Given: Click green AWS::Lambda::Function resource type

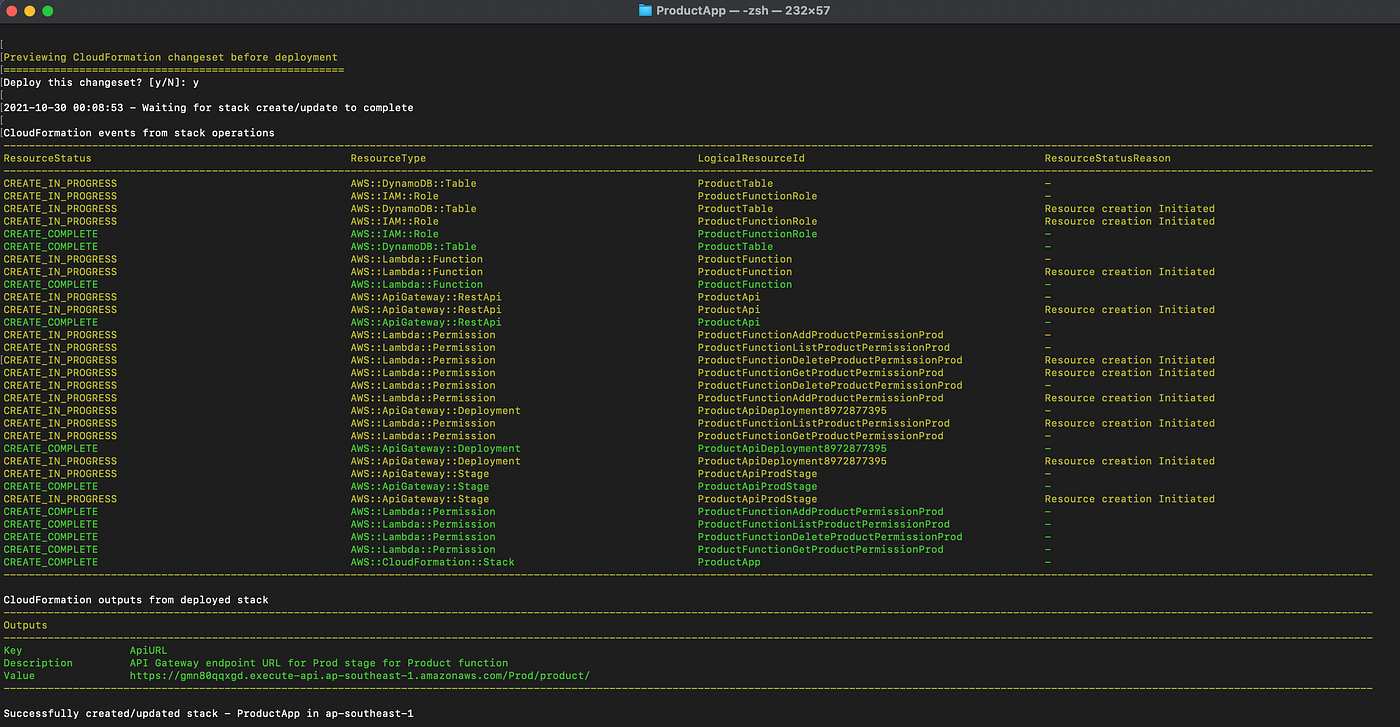Looking at the screenshot, I should click(x=416, y=285).
